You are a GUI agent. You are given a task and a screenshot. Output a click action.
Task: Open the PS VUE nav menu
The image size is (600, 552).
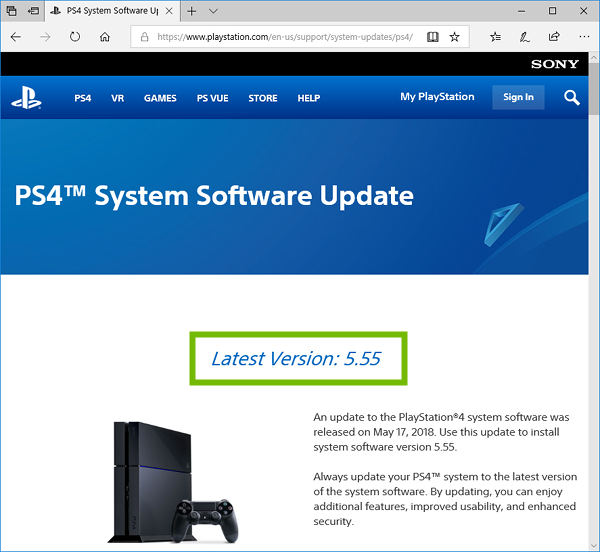point(213,98)
